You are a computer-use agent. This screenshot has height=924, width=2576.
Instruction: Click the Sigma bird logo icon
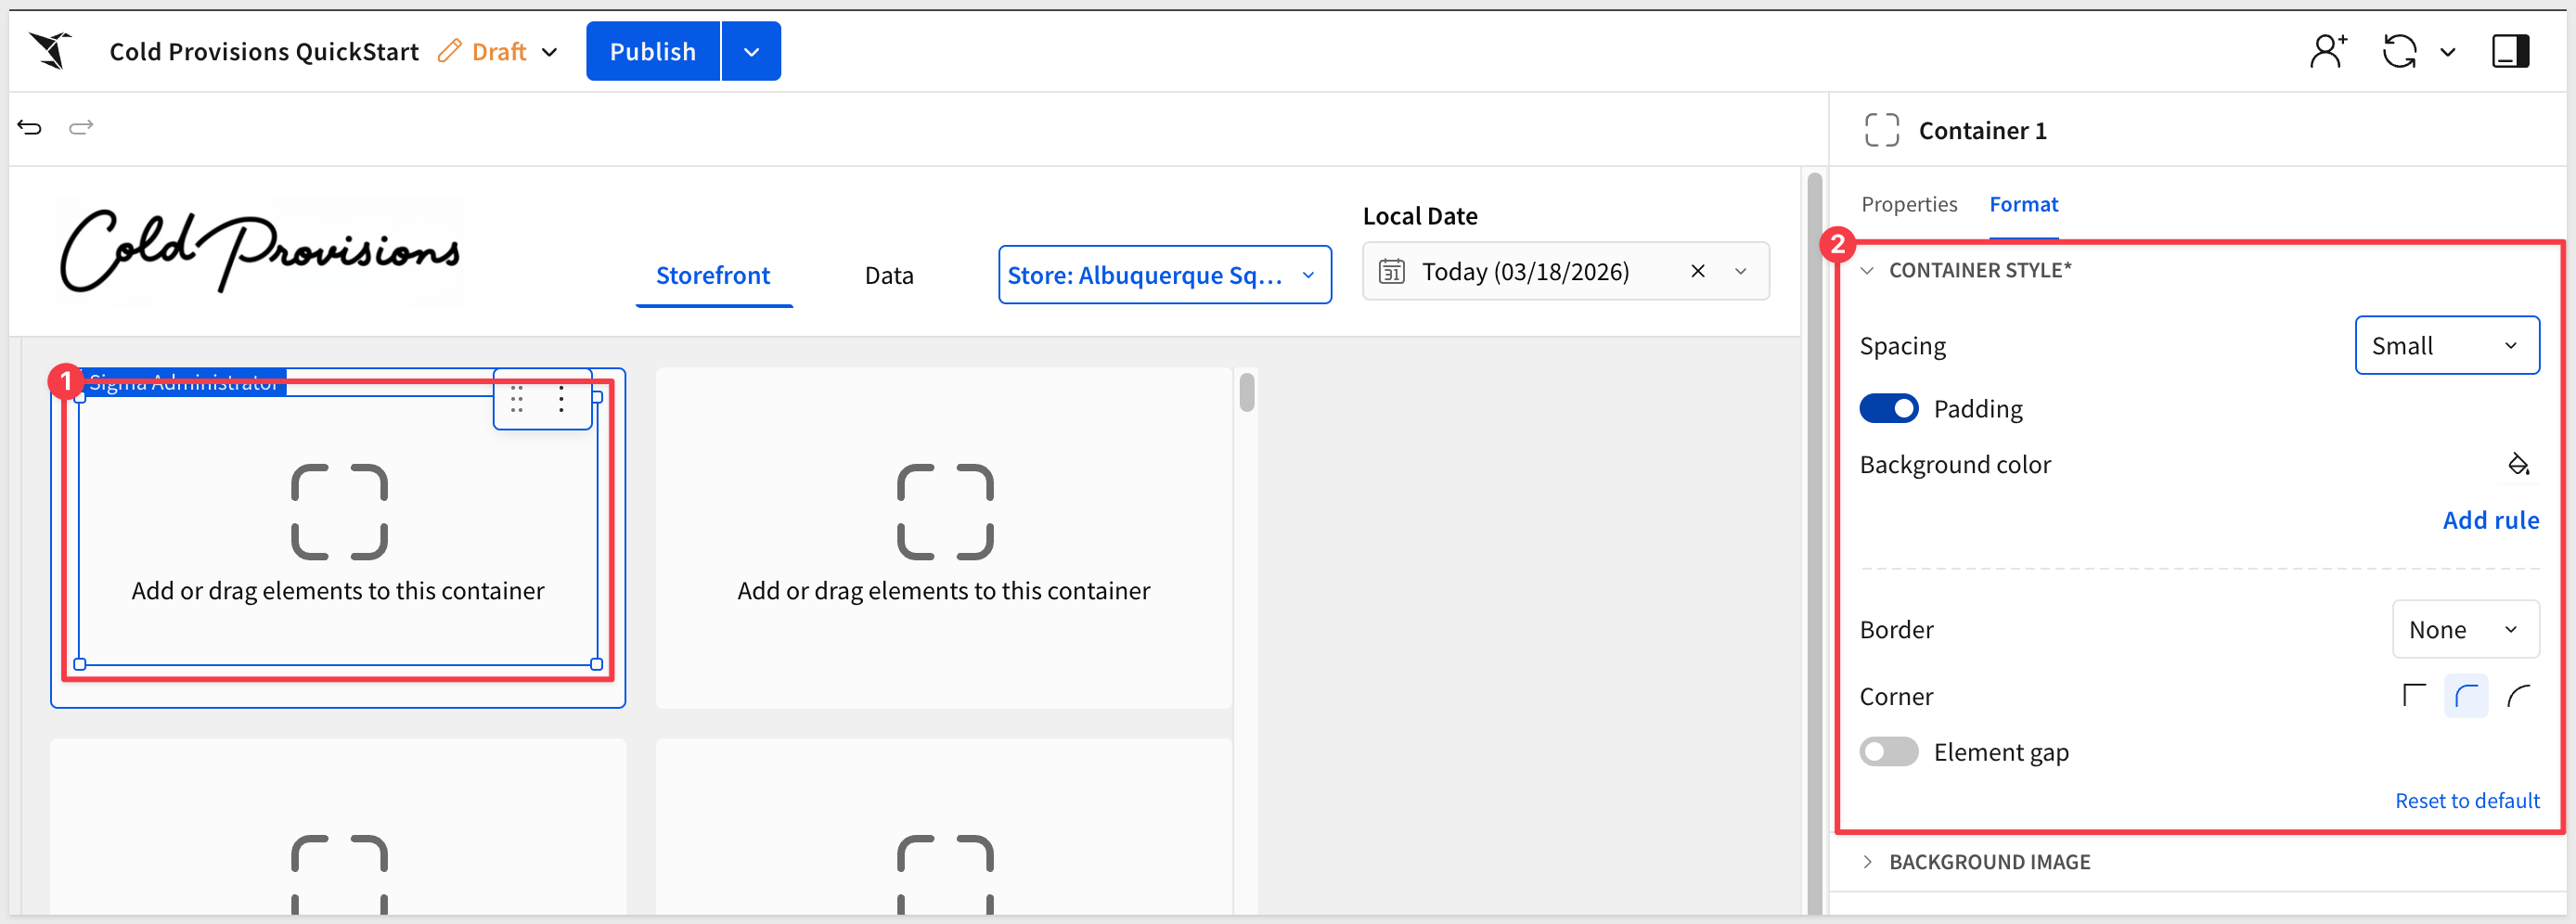point(50,50)
